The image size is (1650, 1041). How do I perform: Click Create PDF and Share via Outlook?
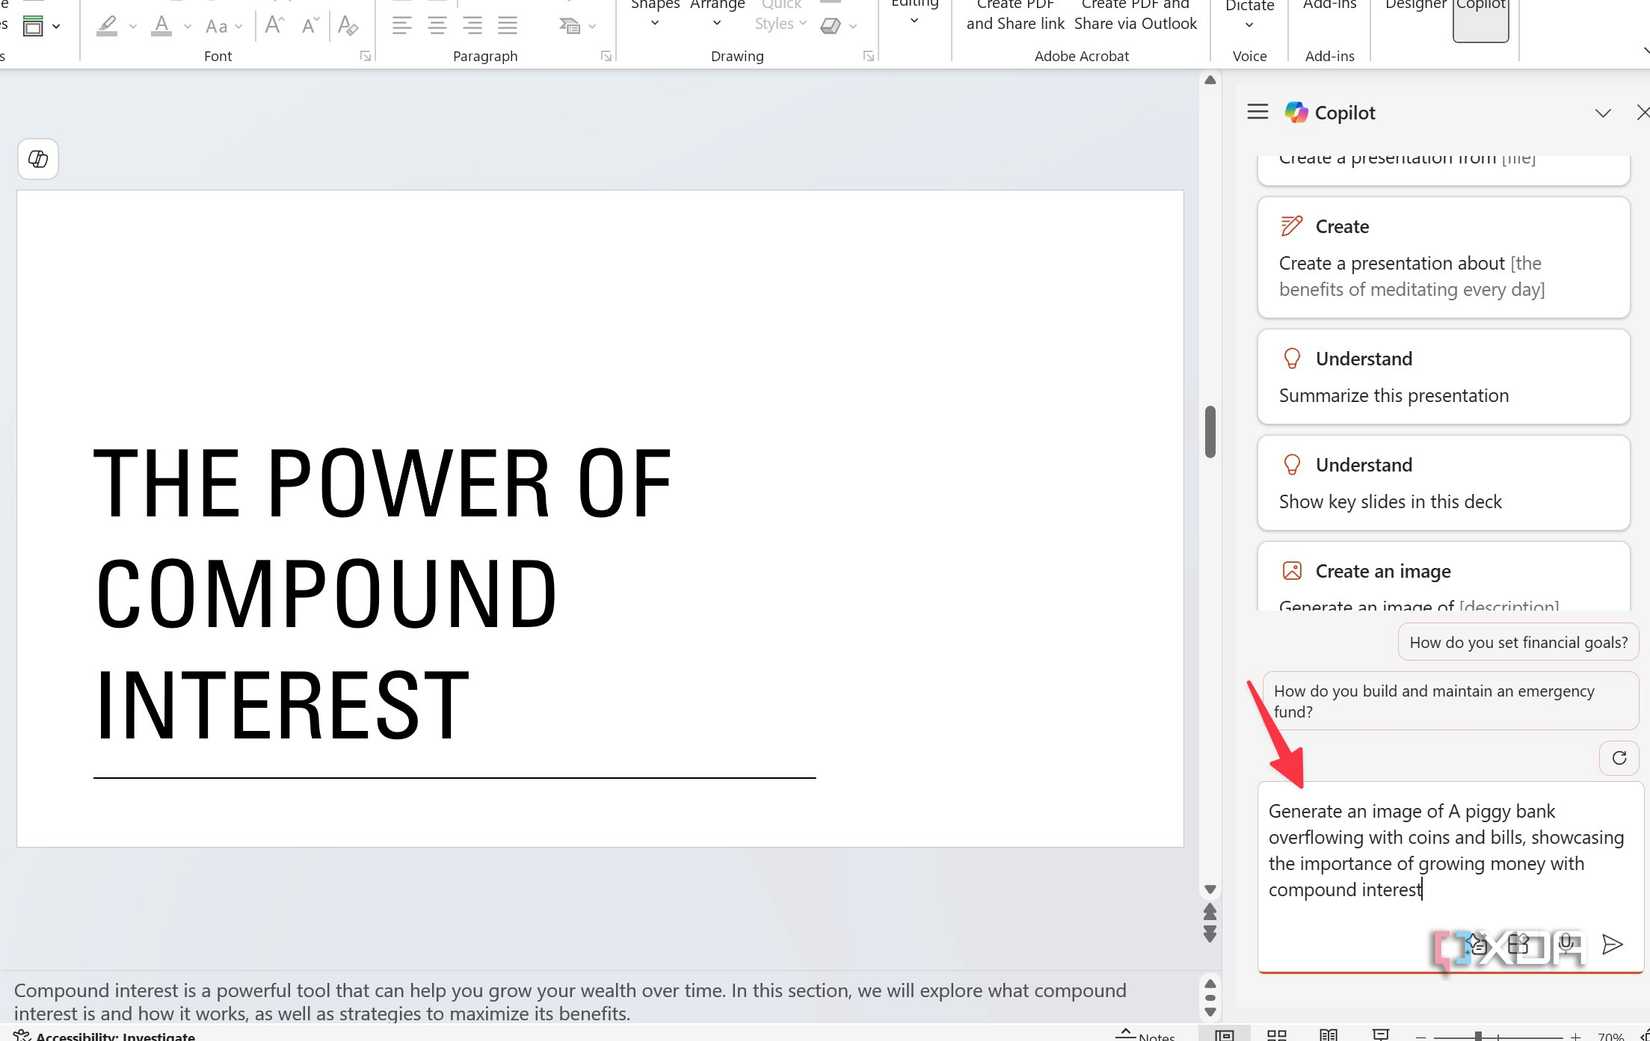(1135, 16)
